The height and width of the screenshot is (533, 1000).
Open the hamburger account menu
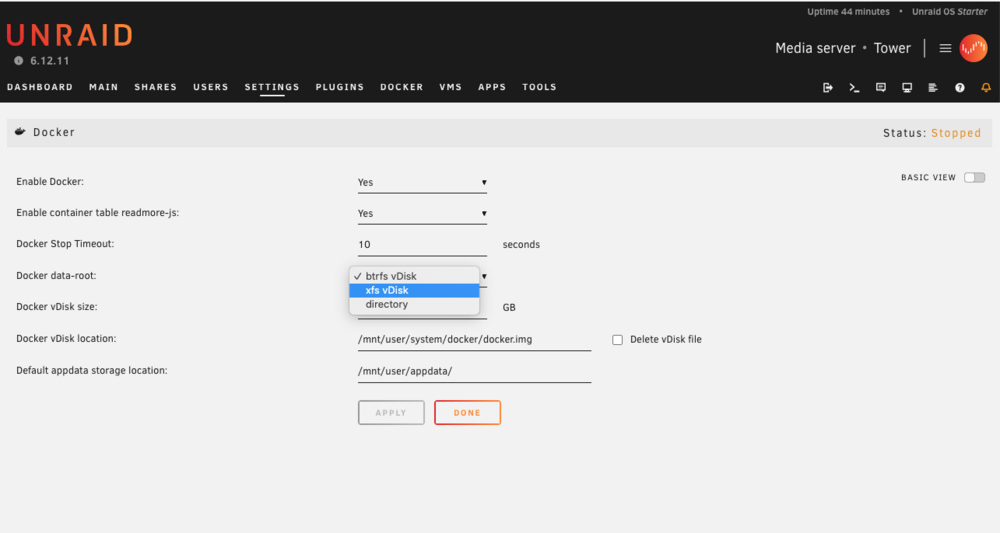click(x=945, y=48)
